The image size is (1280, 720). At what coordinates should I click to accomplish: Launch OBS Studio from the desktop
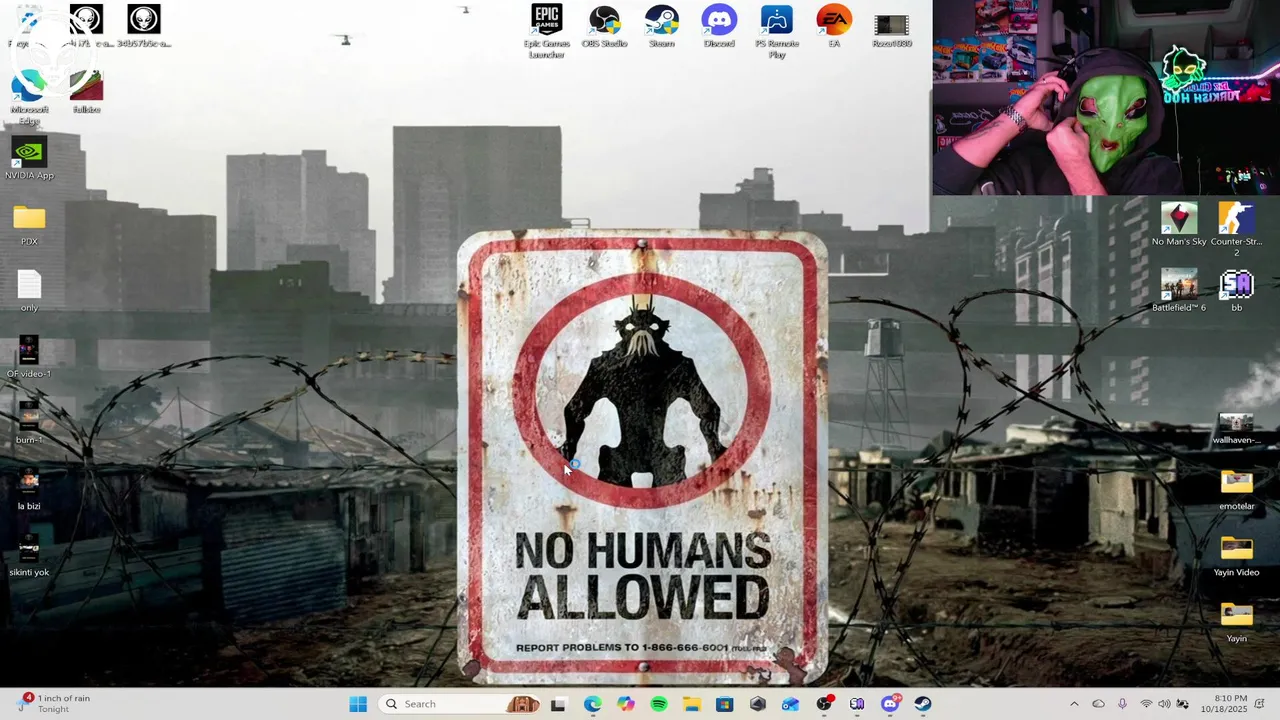(604, 27)
